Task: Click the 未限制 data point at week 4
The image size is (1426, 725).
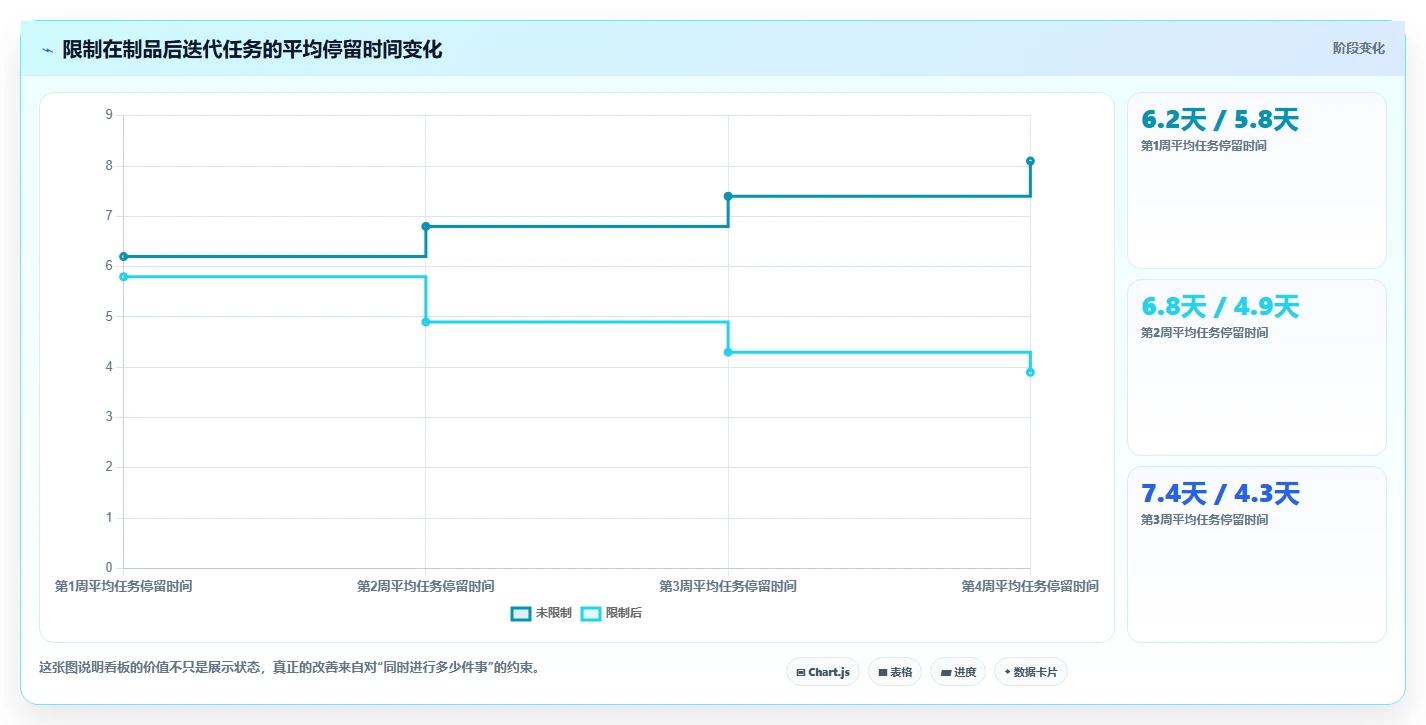Action: tap(1030, 161)
